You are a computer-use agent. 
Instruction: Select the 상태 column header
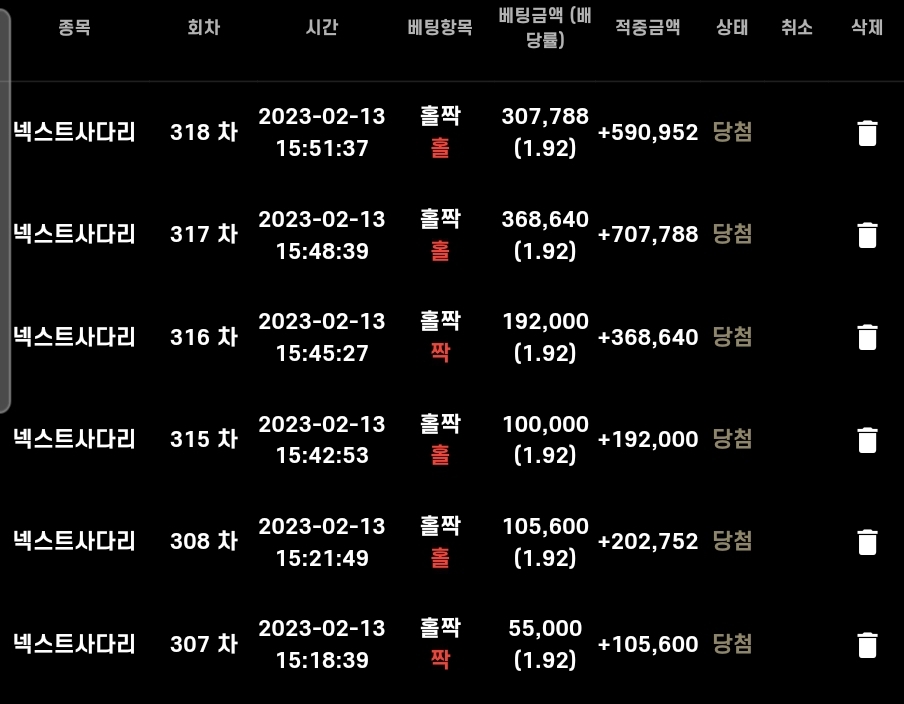tap(732, 27)
